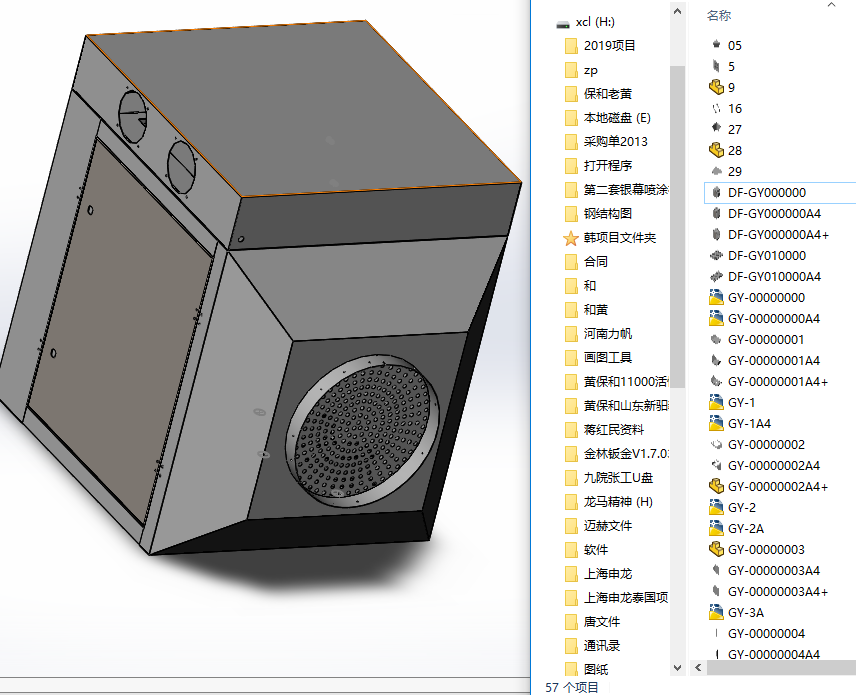Select file GY-00000004
The width and height of the screenshot is (856, 695).
(x=766, y=634)
